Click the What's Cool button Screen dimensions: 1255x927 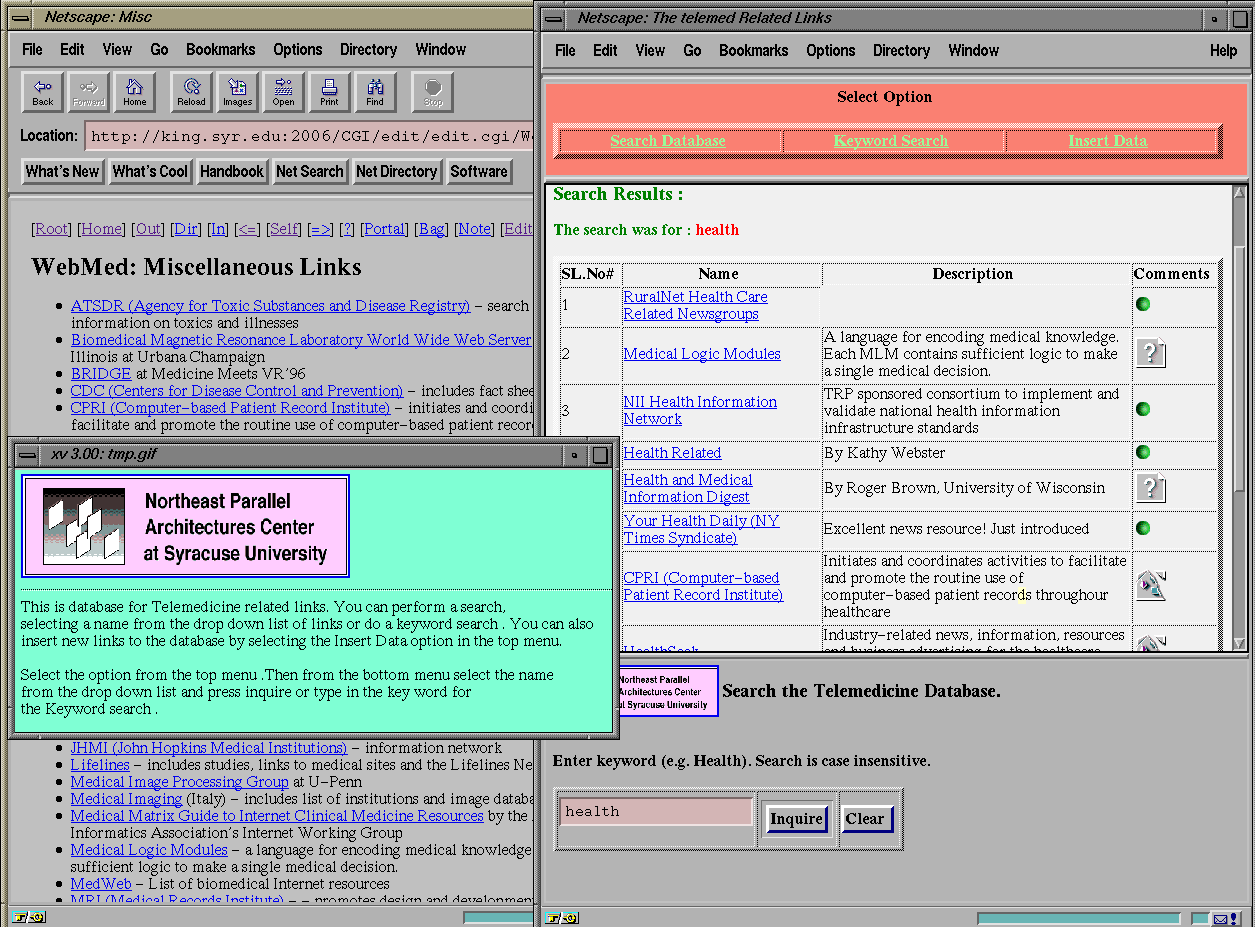pyautogui.click(x=150, y=172)
